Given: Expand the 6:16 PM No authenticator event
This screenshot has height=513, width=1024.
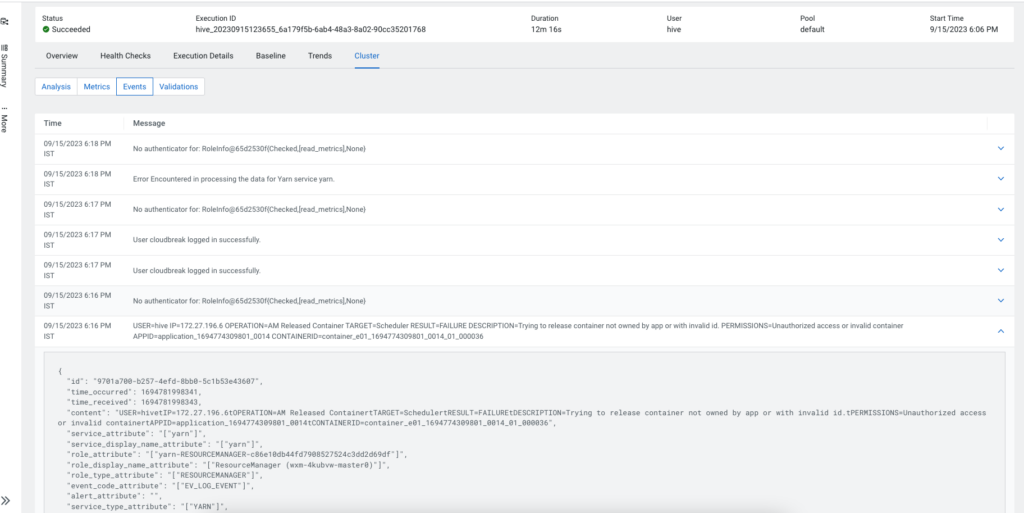Looking at the screenshot, I should [x=1000, y=300].
